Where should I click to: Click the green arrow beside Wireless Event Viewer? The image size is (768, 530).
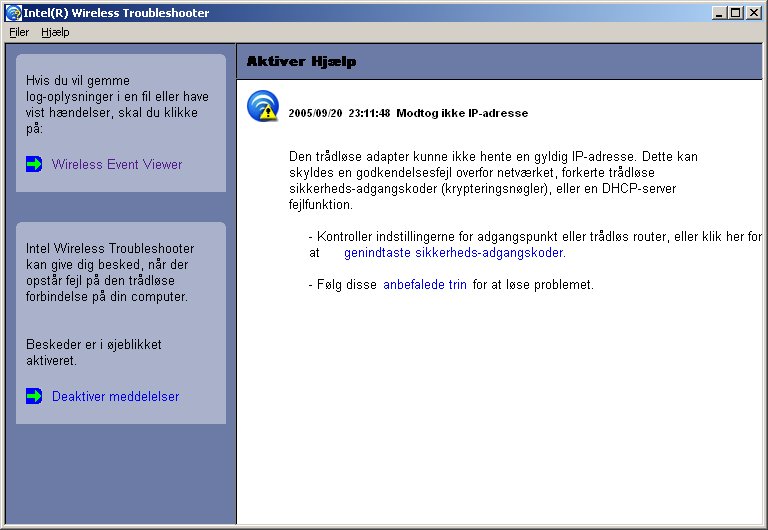tap(34, 164)
